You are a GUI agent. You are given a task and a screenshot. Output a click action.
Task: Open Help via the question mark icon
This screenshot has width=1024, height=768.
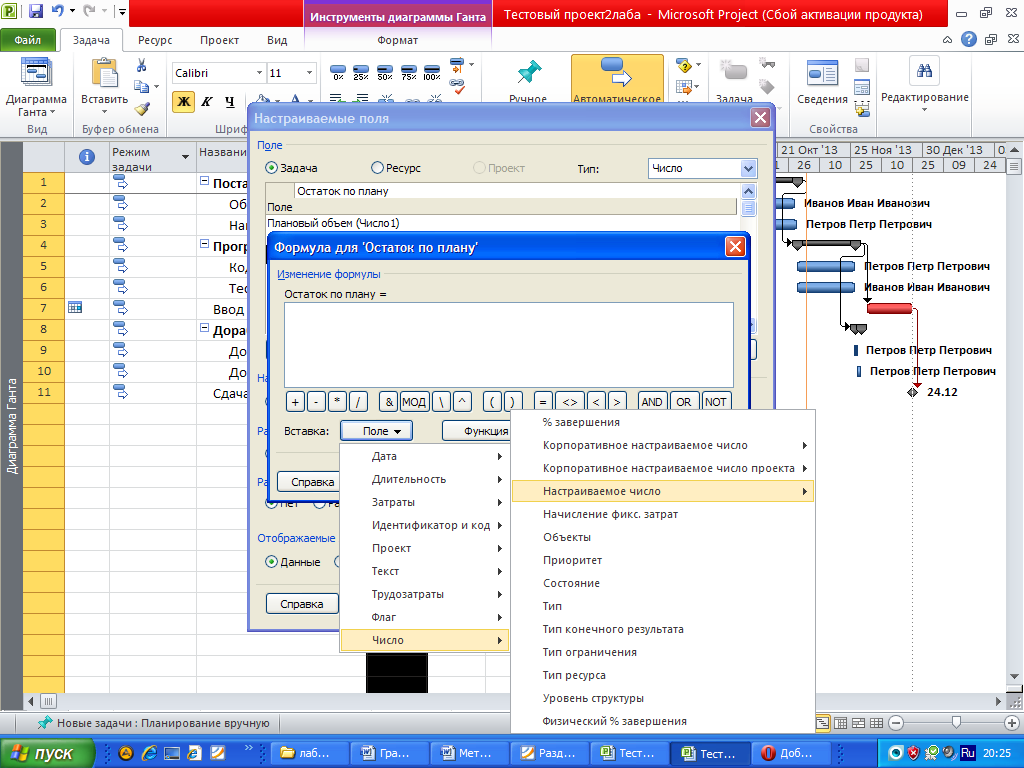[x=969, y=39]
